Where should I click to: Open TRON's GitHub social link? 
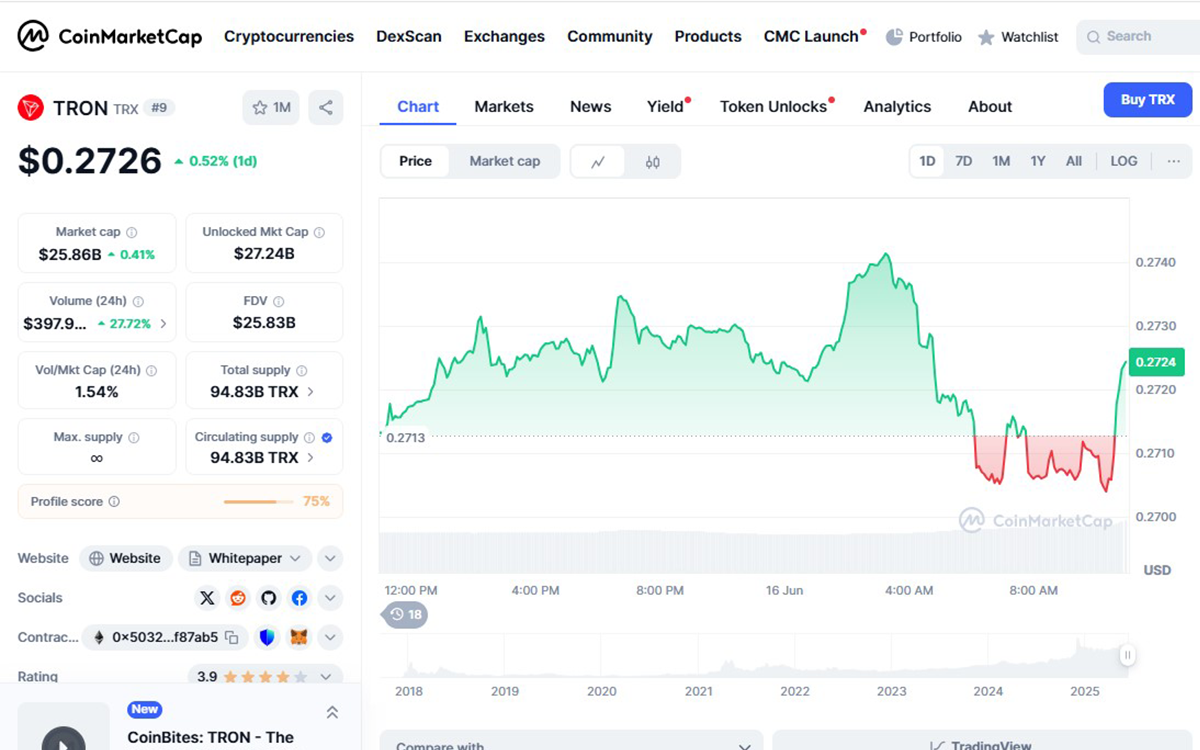pos(268,598)
